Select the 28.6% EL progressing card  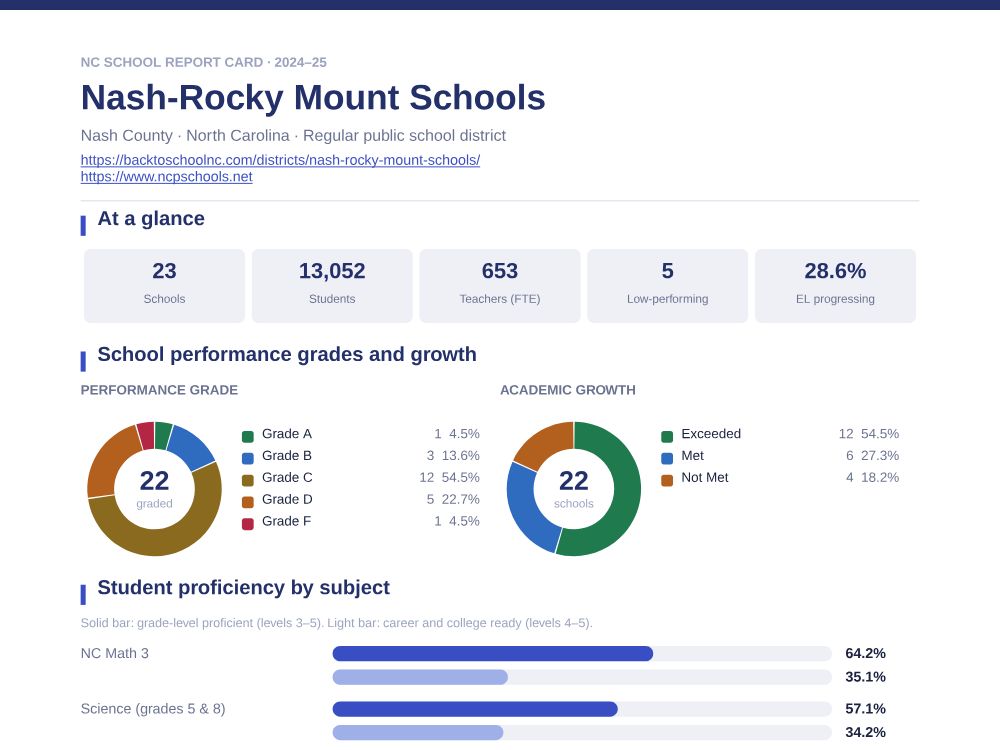835,286
